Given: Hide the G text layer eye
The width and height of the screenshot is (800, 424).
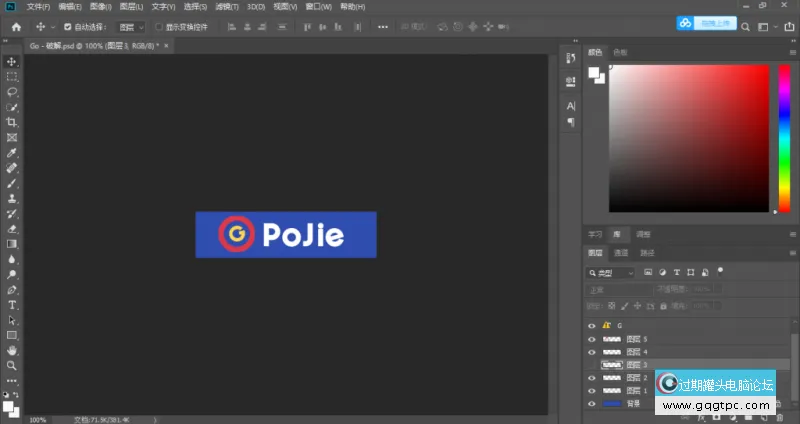Looking at the screenshot, I should point(592,326).
